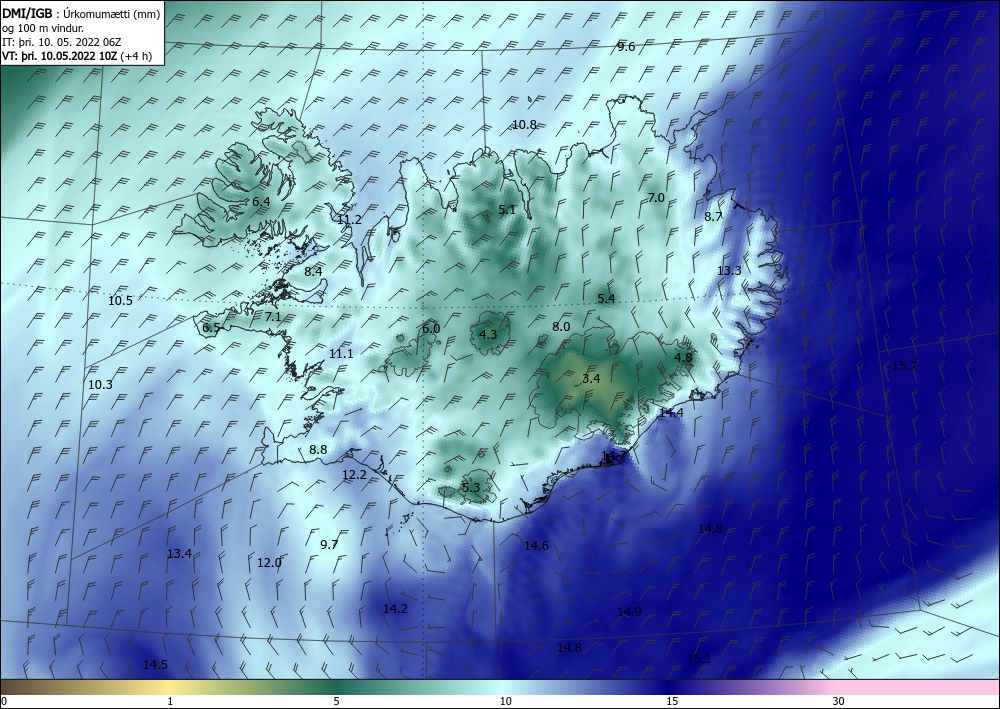Click the map title "Úrkomumætti (mm)"
1000x709 pixels.
click(112, 13)
